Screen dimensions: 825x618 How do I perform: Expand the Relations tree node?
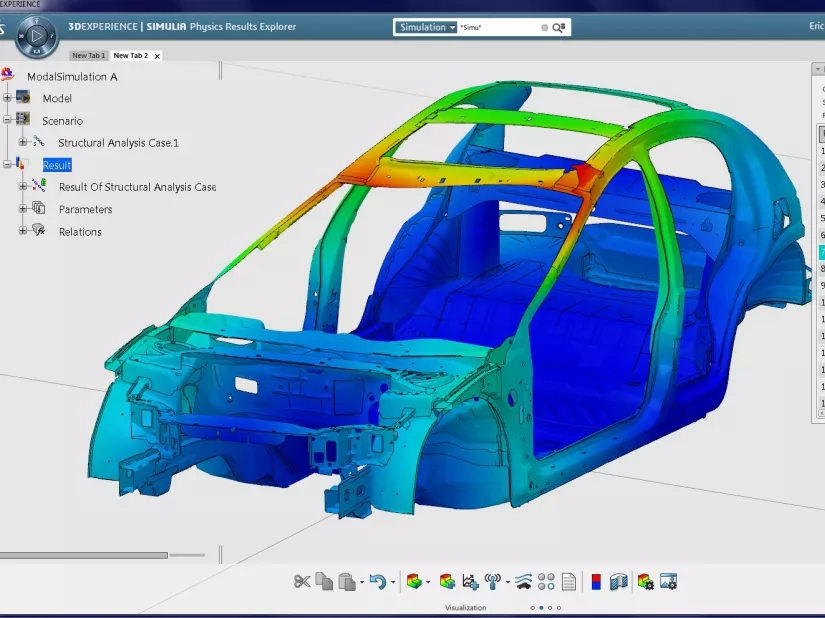23,230
